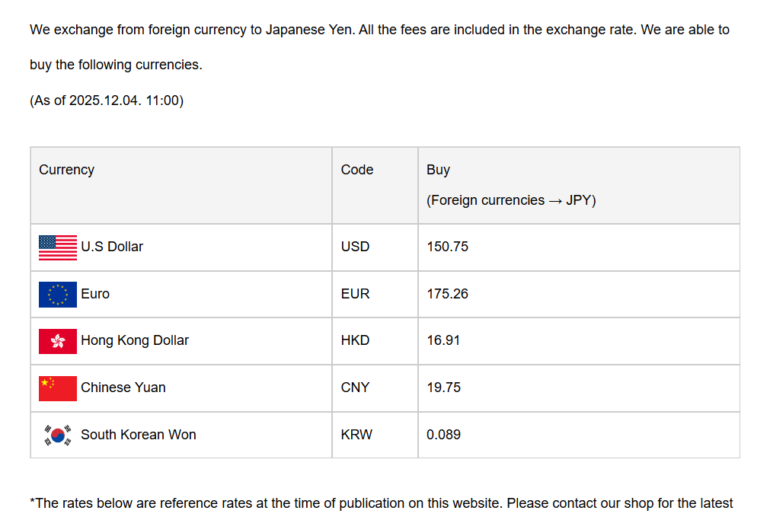Screen dimensions: 770x520
Task: Click the European Union flag icon
Action: [x=57, y=294]
